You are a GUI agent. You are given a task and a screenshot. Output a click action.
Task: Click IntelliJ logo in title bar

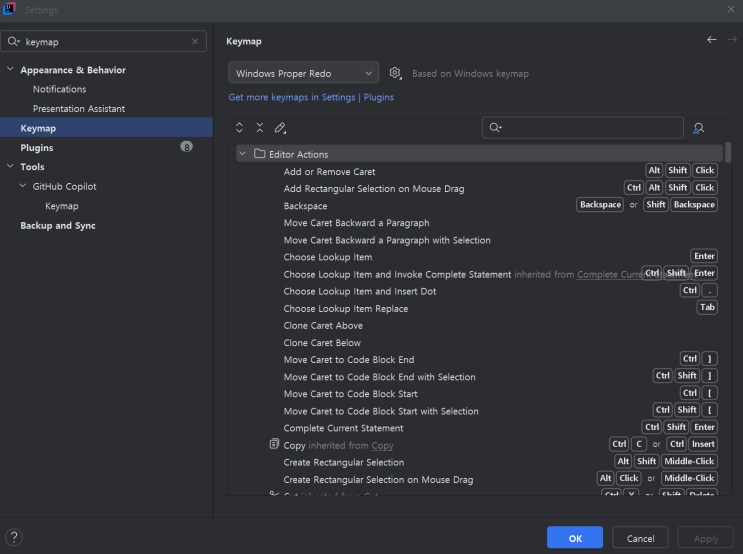coord(9,9)
